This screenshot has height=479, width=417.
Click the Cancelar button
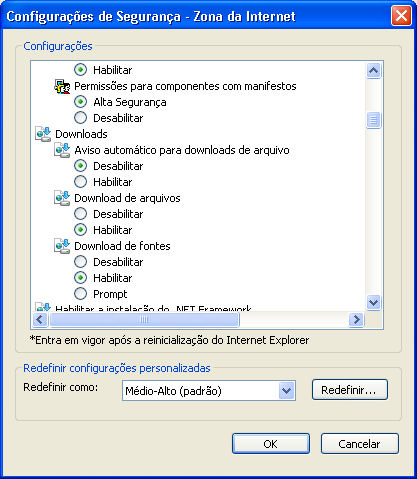click(360, 444)
